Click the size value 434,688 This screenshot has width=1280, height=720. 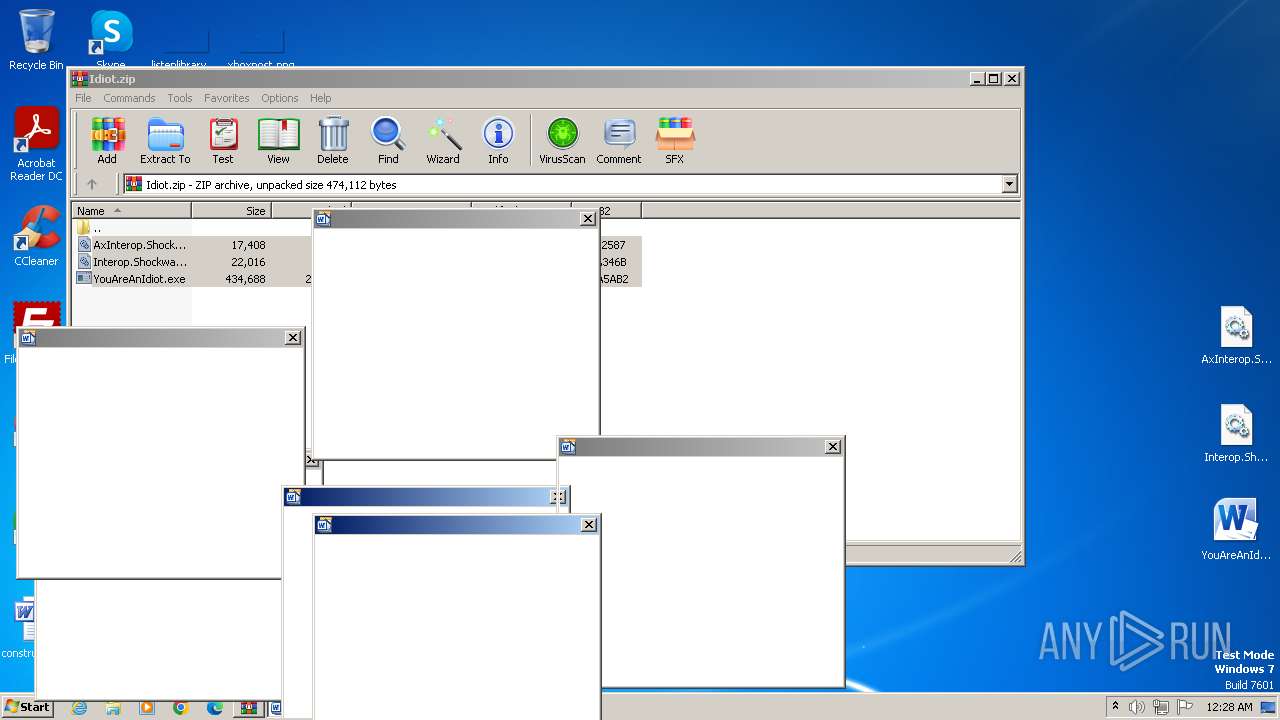tap(245, 279)
